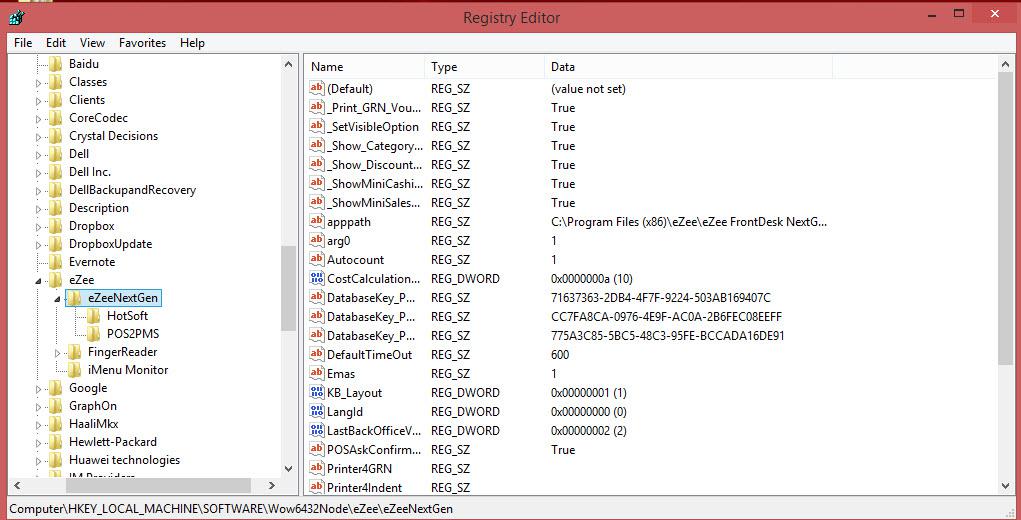Click the string icon of (Default) value

[x=317, y=89]
